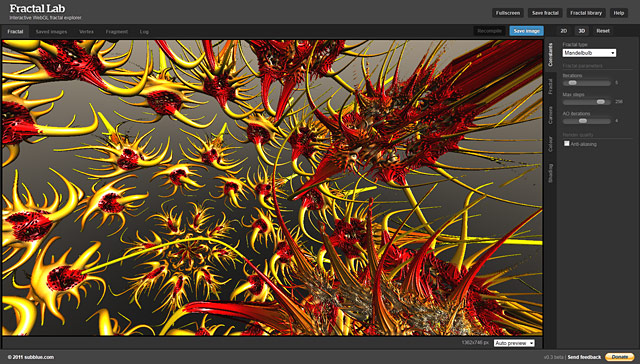Image resolution: width=640 pixels, height=364 pixels.
Task: Select the vertical Colour side tab
Action: click(x=550, y=144)
